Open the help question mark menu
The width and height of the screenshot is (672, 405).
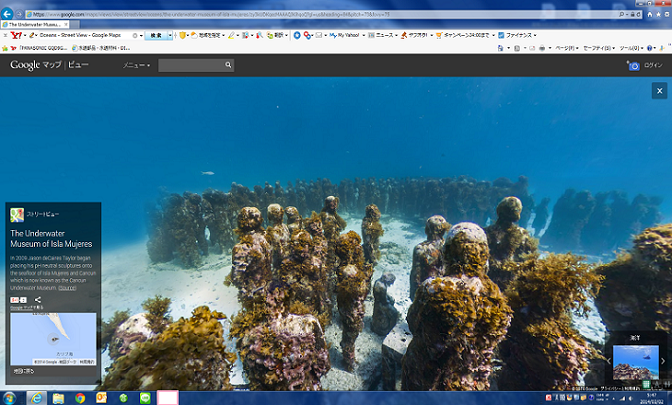click(649, 48)
